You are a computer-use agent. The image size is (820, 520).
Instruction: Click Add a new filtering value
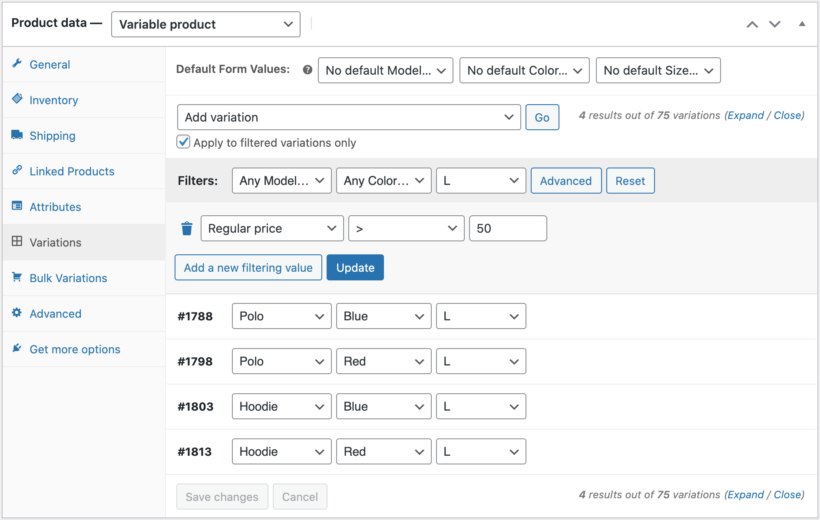coord(249,267)
